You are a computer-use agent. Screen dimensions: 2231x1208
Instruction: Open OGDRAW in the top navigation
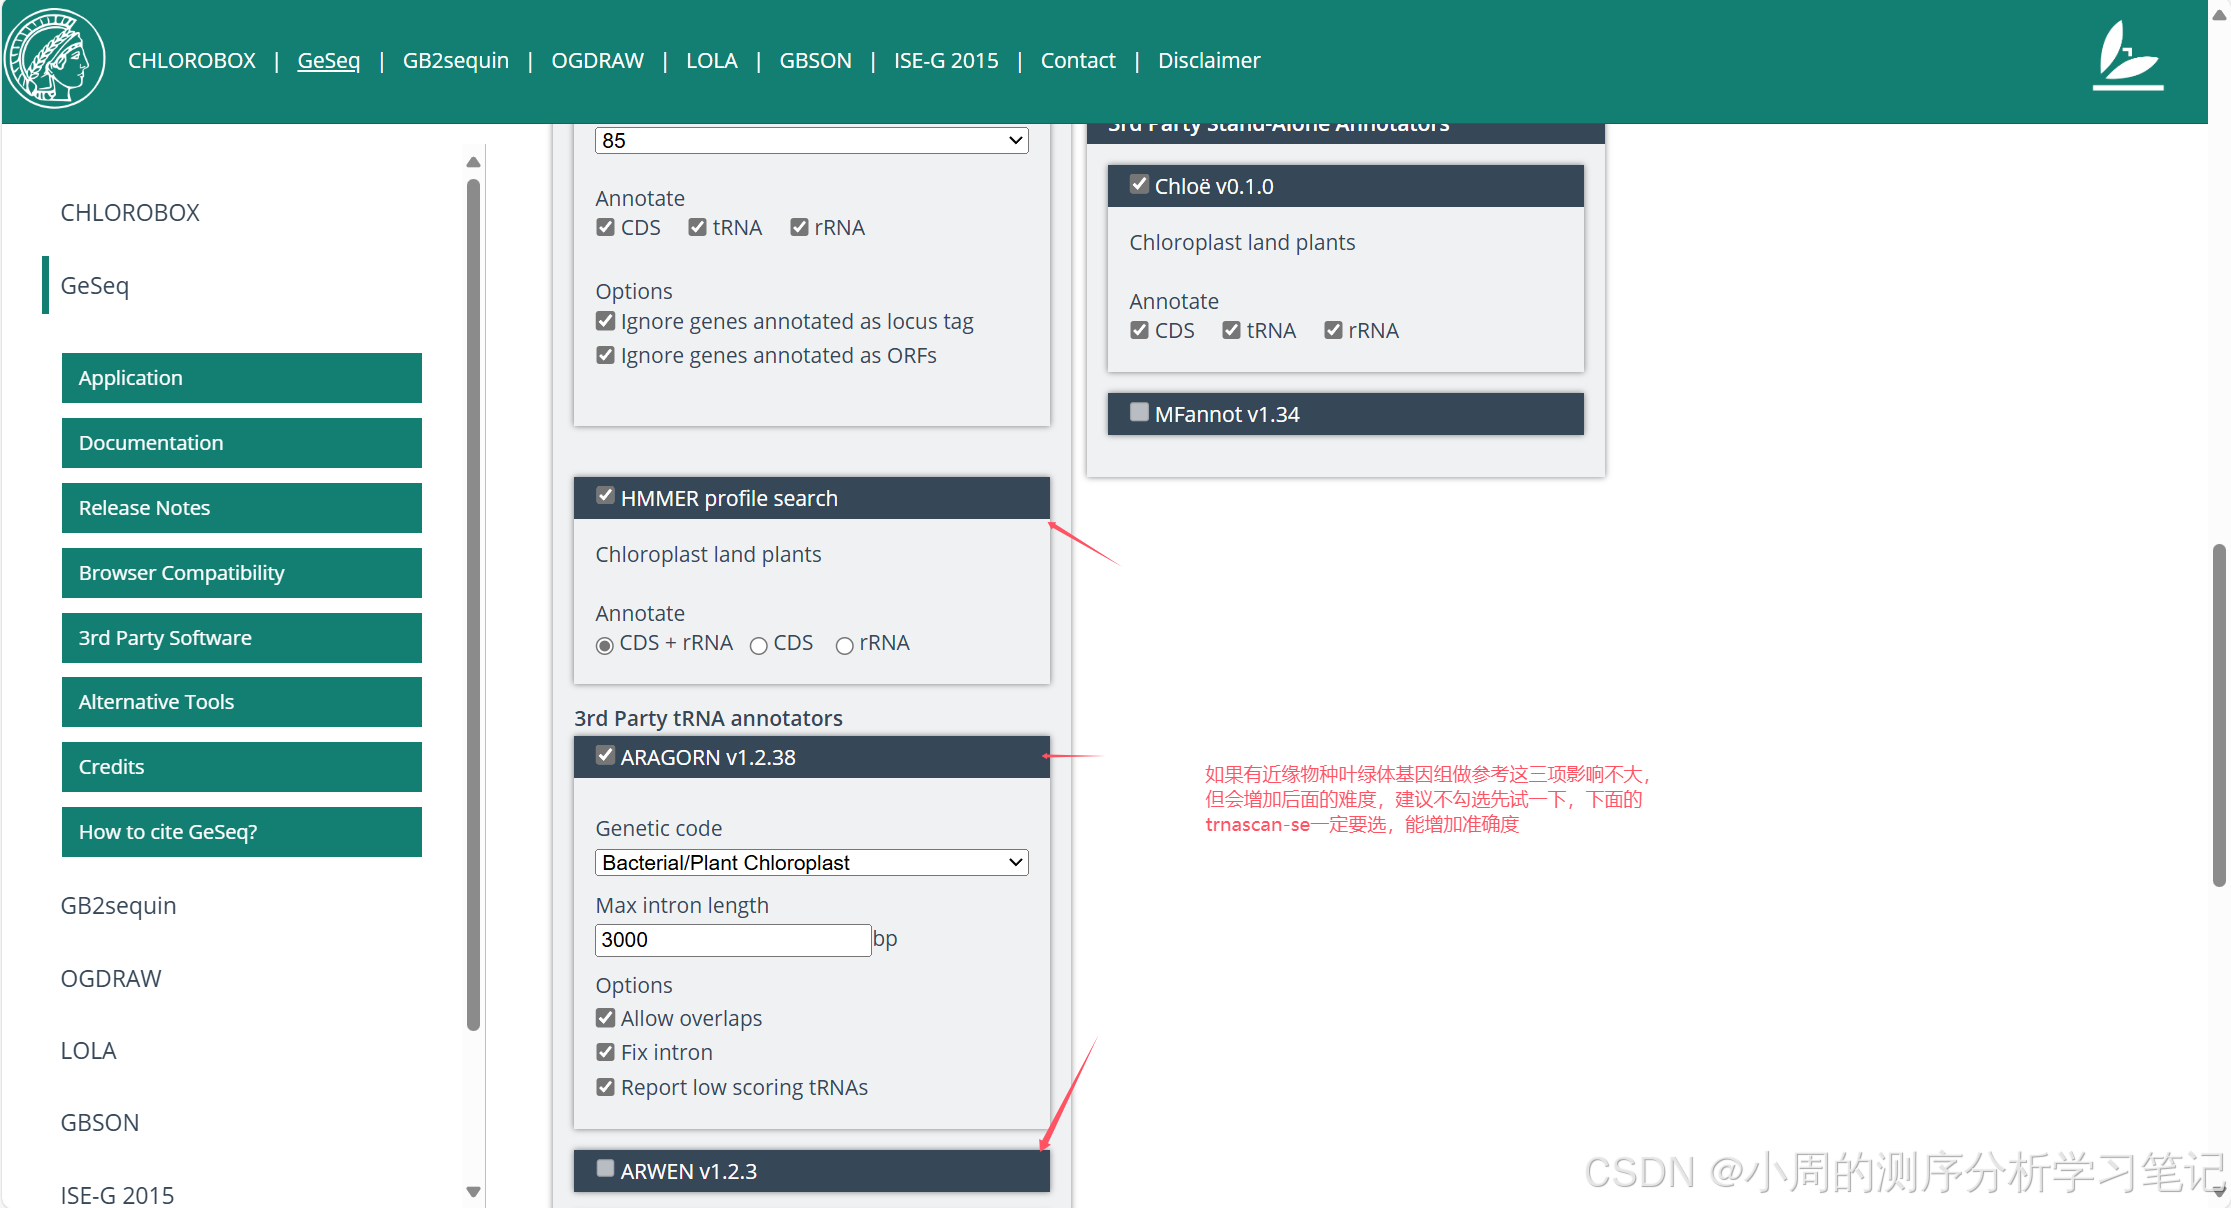pos(597,61)
